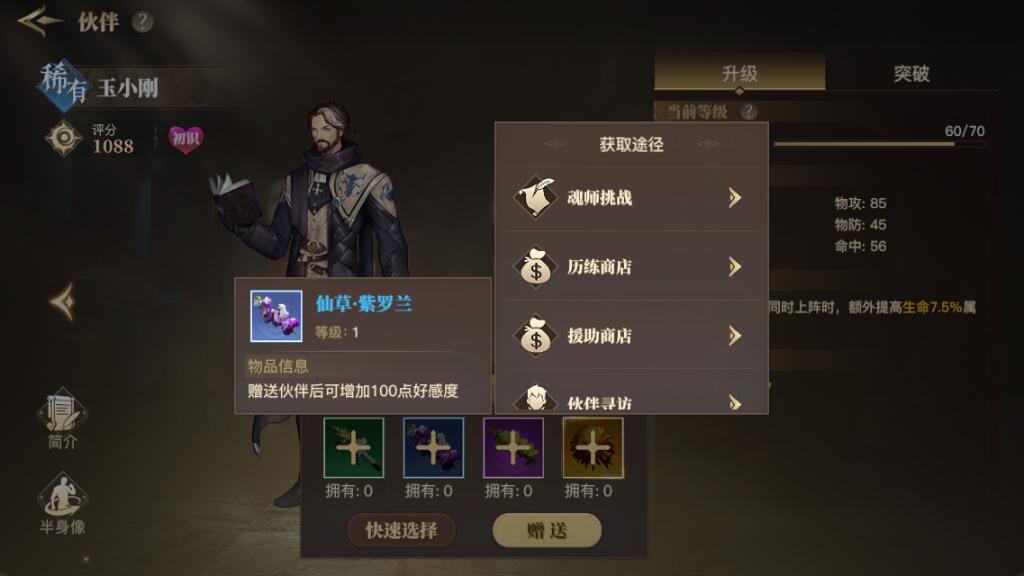
Task: Select the blue violet gift slot
Action: click(x=434, y=448)
